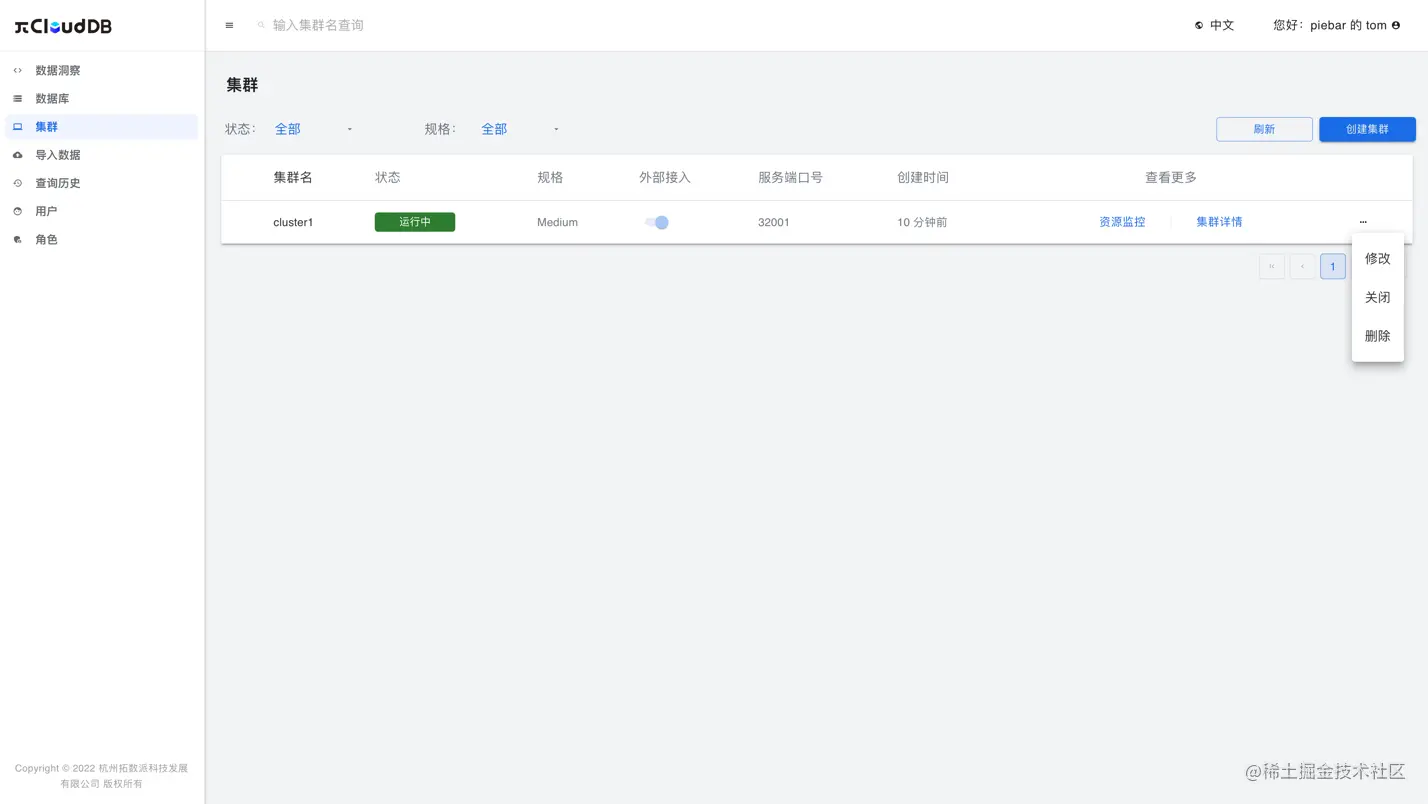Open 集群详情 link for cluster1
Screen dimensions: 1428x804
pyautogui.click(x=1219, y=222)
